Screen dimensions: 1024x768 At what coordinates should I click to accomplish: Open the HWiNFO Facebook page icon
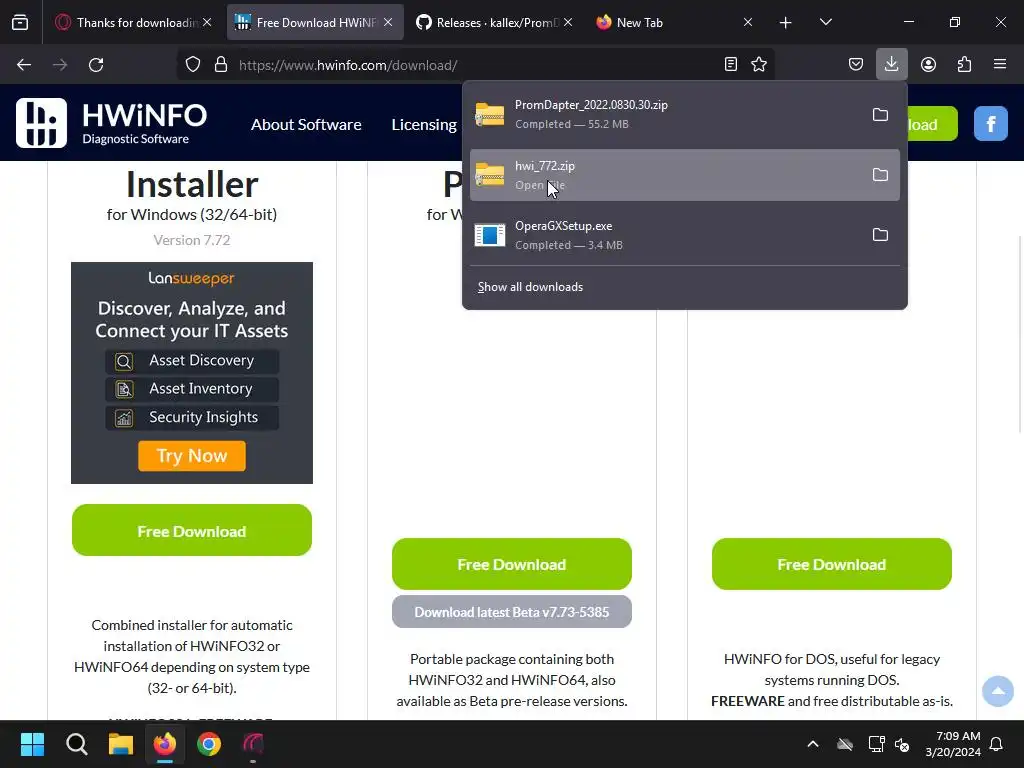point(991,123)
